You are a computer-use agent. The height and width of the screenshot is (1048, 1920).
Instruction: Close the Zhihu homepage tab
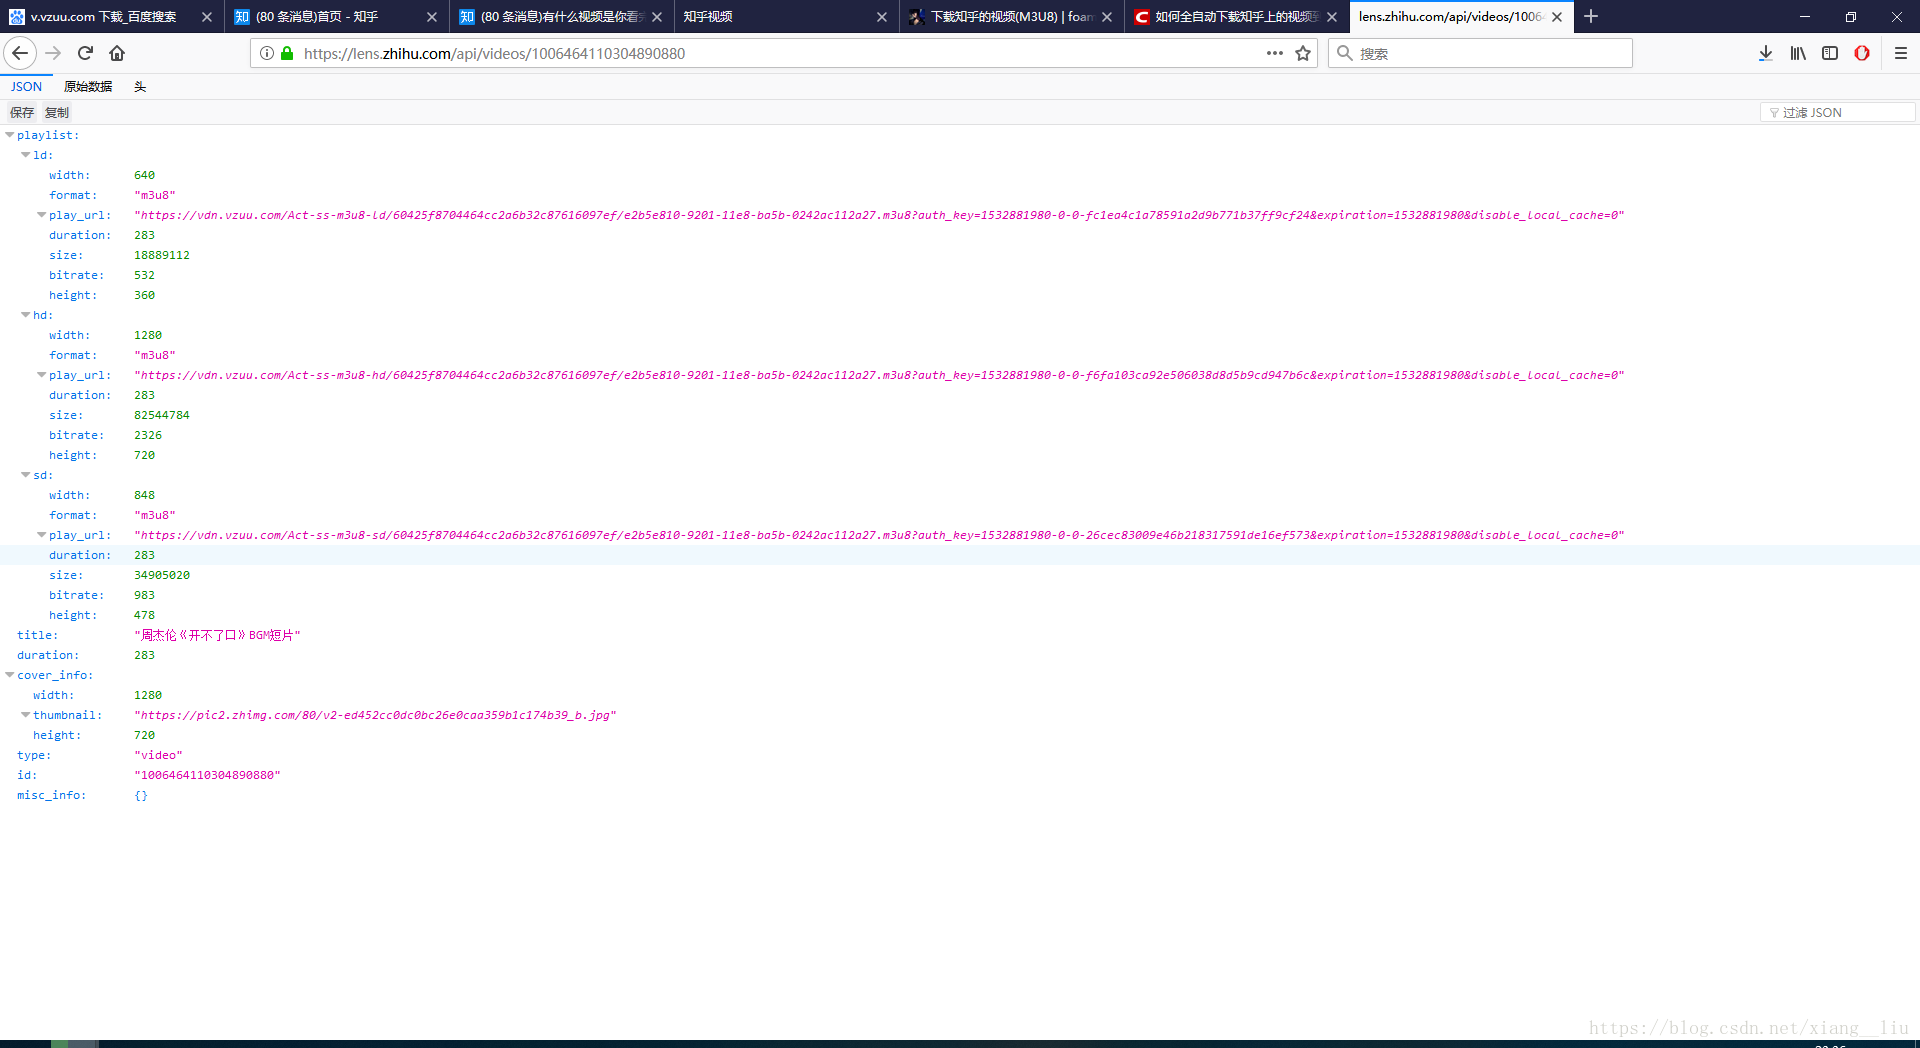point(432,17)
